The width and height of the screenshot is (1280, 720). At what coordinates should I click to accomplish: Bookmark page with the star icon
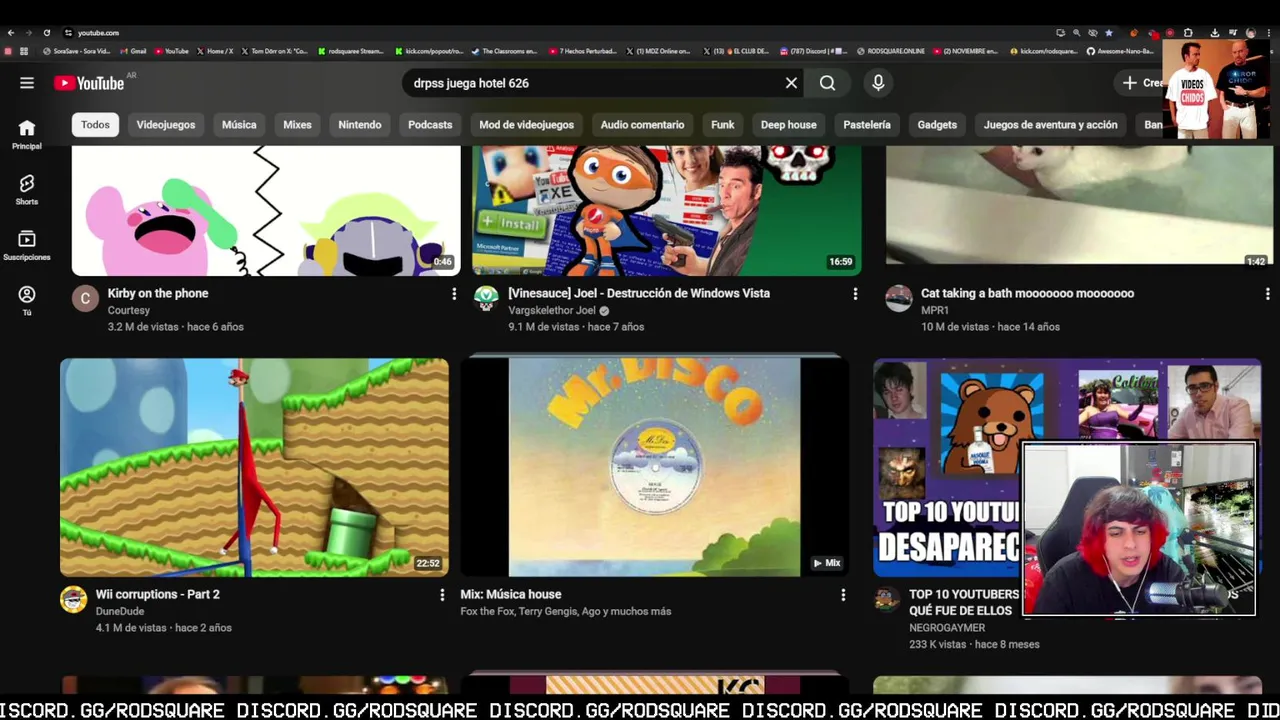tap(1108, 33)
